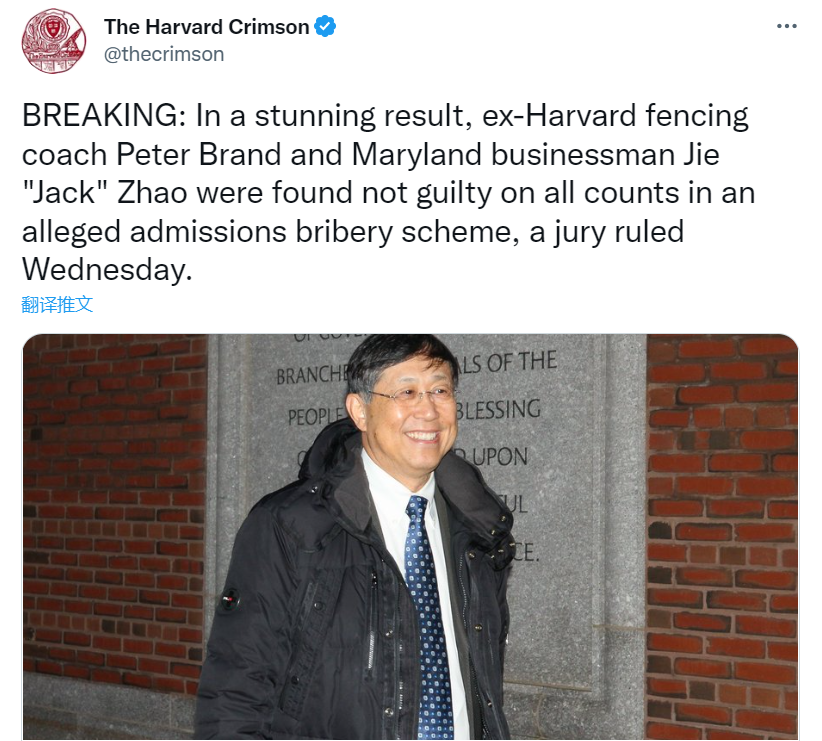Click "Jack" Zhao in the tweet text
The width and height of the screenshot is (822, 741).
(x=105, y=192)
